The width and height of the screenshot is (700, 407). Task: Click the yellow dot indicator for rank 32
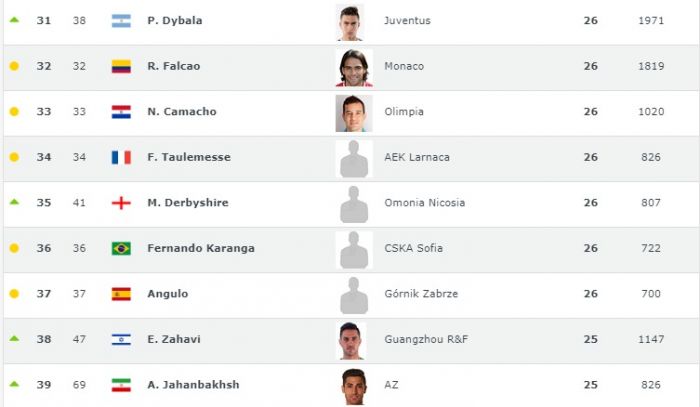tap(14, 66)
